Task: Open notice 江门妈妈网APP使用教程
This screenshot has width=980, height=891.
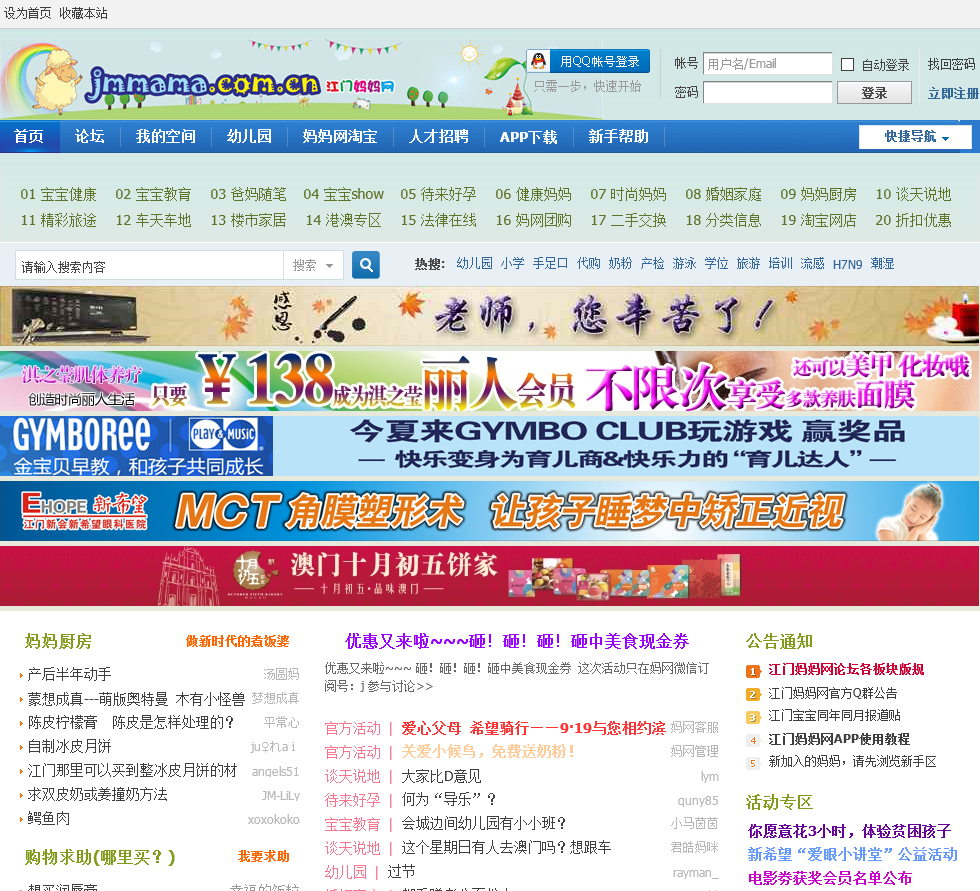Action: pos(839,740)
